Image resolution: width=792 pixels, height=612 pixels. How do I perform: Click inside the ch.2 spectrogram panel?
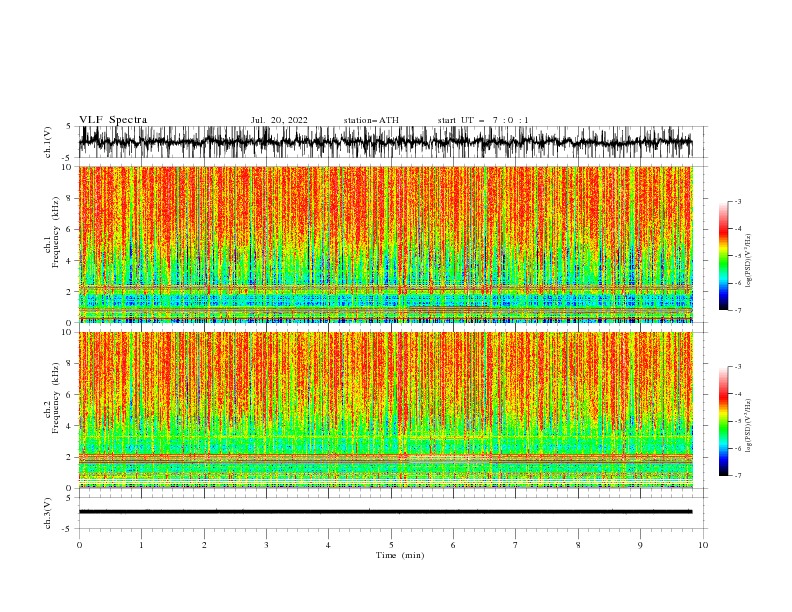click(386, 410)
